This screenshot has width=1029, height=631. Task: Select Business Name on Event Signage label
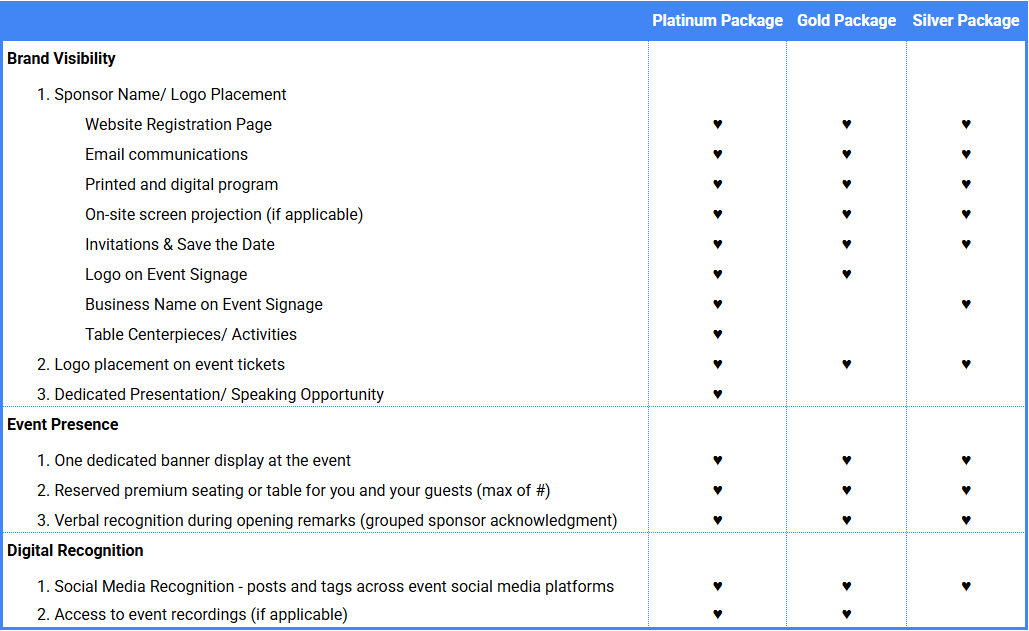[204, 305]
